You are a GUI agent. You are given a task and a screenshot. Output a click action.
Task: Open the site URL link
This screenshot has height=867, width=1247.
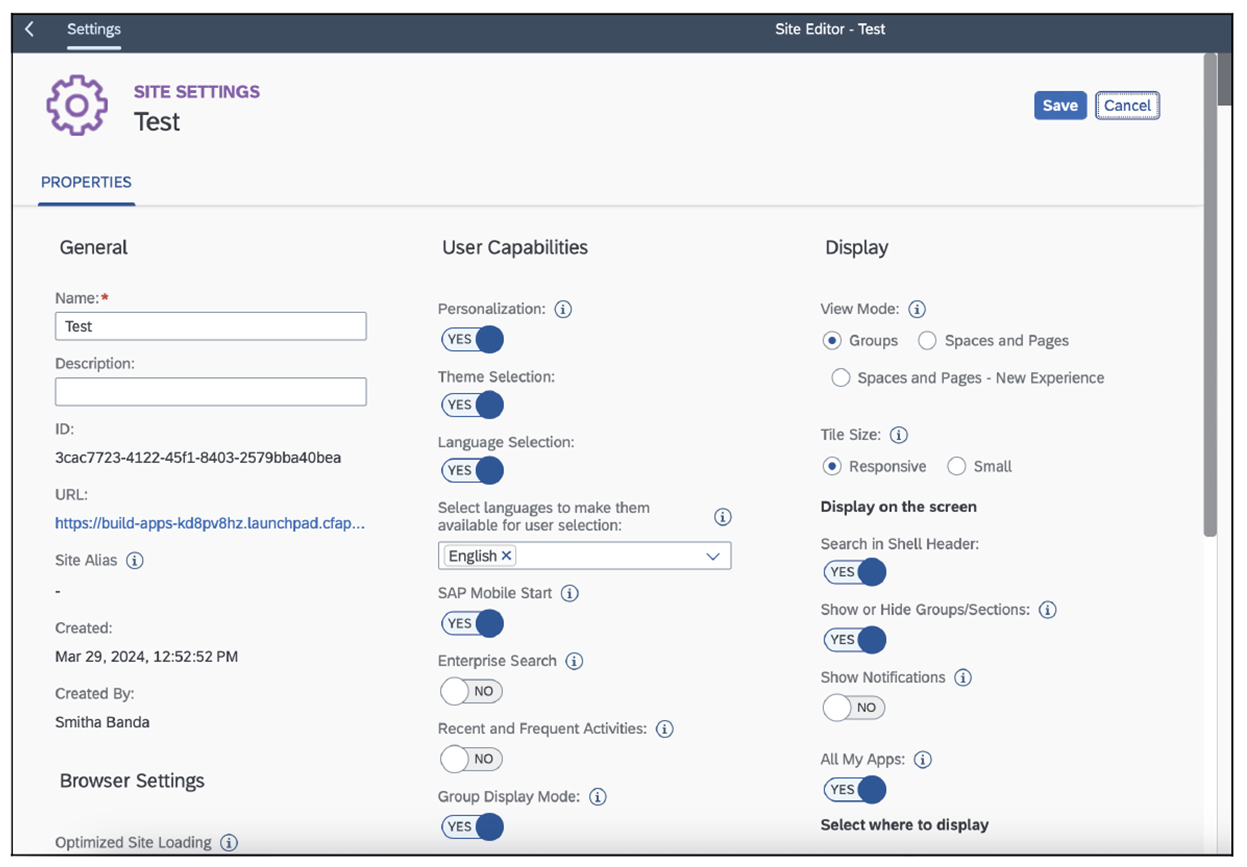pos(210,523)
